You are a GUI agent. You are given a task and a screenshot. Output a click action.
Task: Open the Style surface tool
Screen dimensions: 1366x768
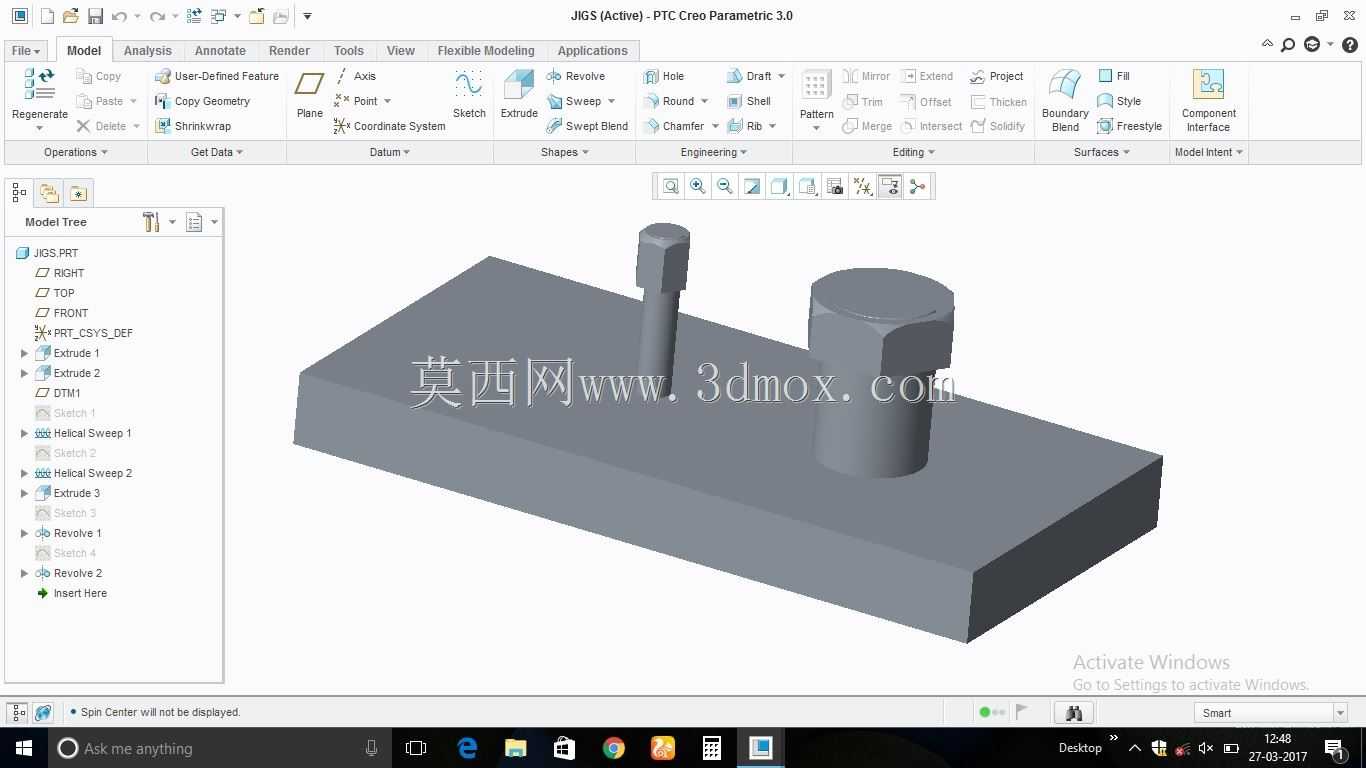pyautogui.click(x=1119, y=101)
